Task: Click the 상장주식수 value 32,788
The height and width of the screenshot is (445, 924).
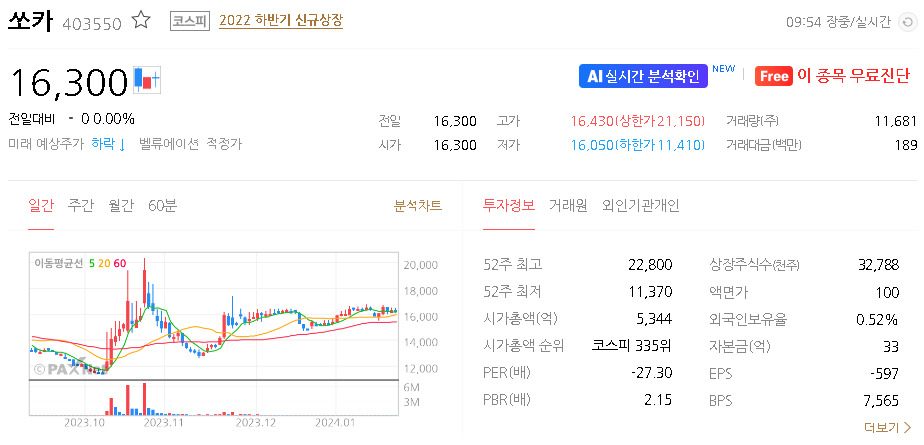Action: [879, 265]
